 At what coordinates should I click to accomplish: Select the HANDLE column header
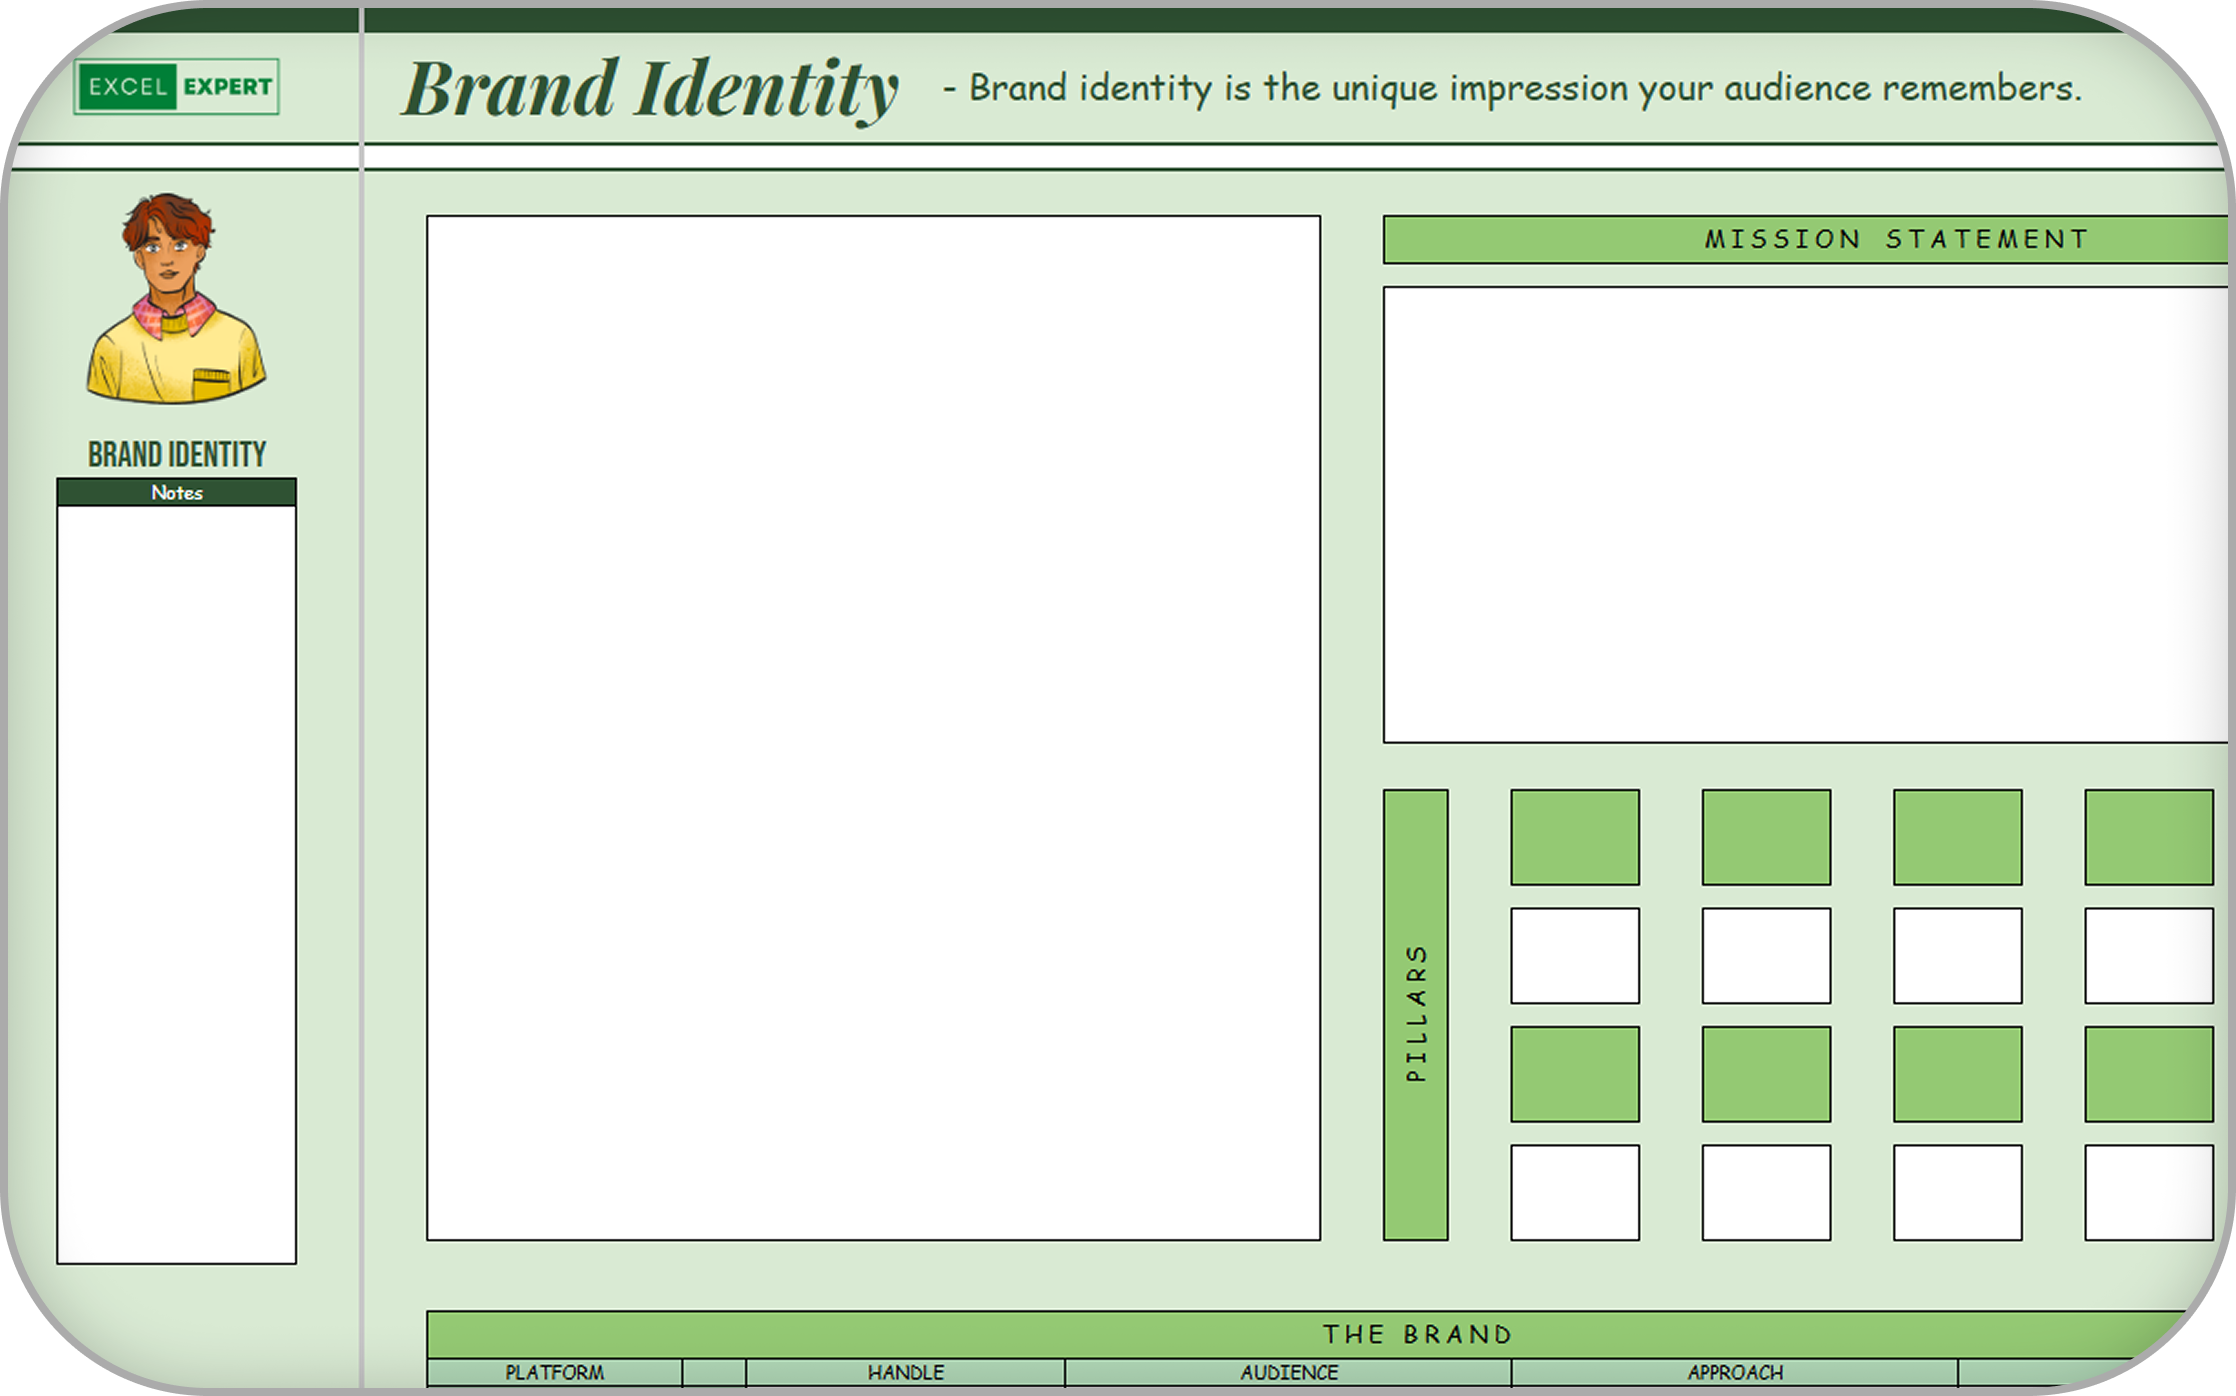[x=905, y=1372]
